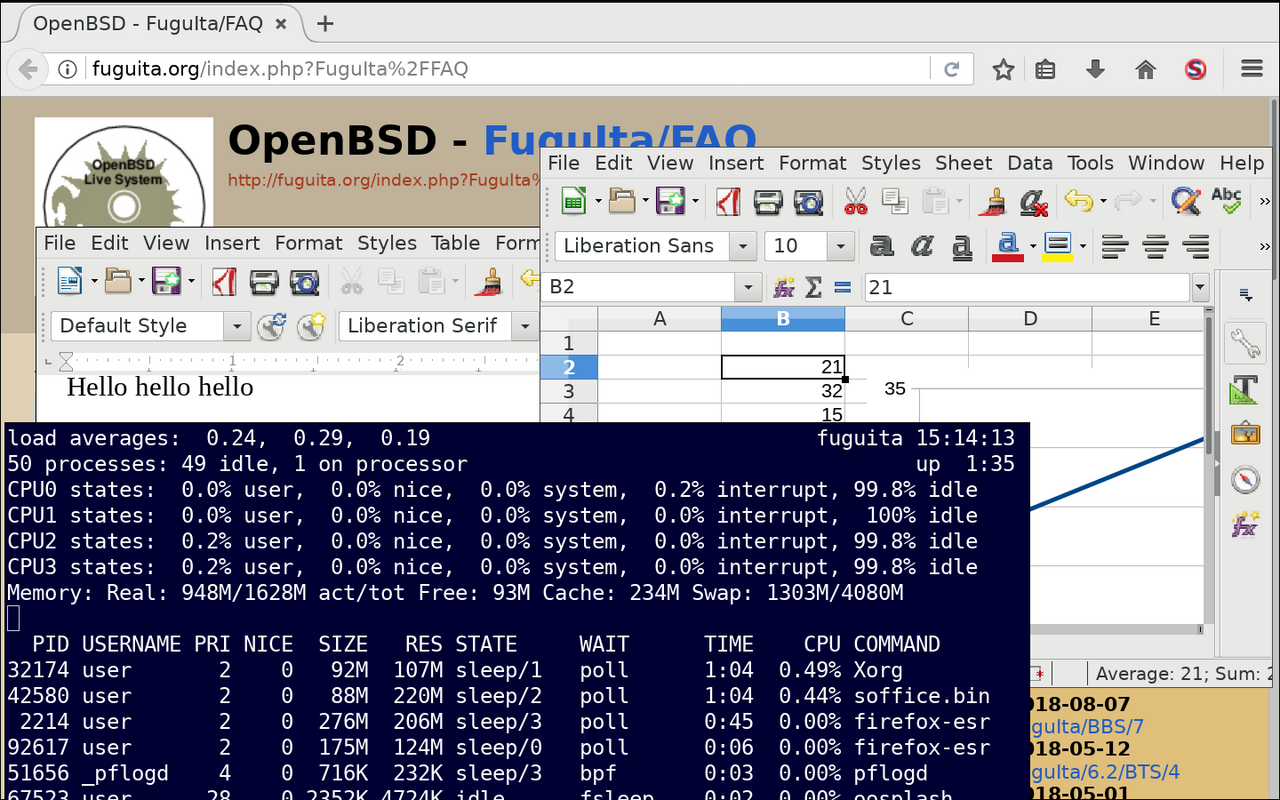Open the Sheet menu in Calc
Image resolution: width=1280 pixels, height=800 pixels.
click(x=963, y=163)
